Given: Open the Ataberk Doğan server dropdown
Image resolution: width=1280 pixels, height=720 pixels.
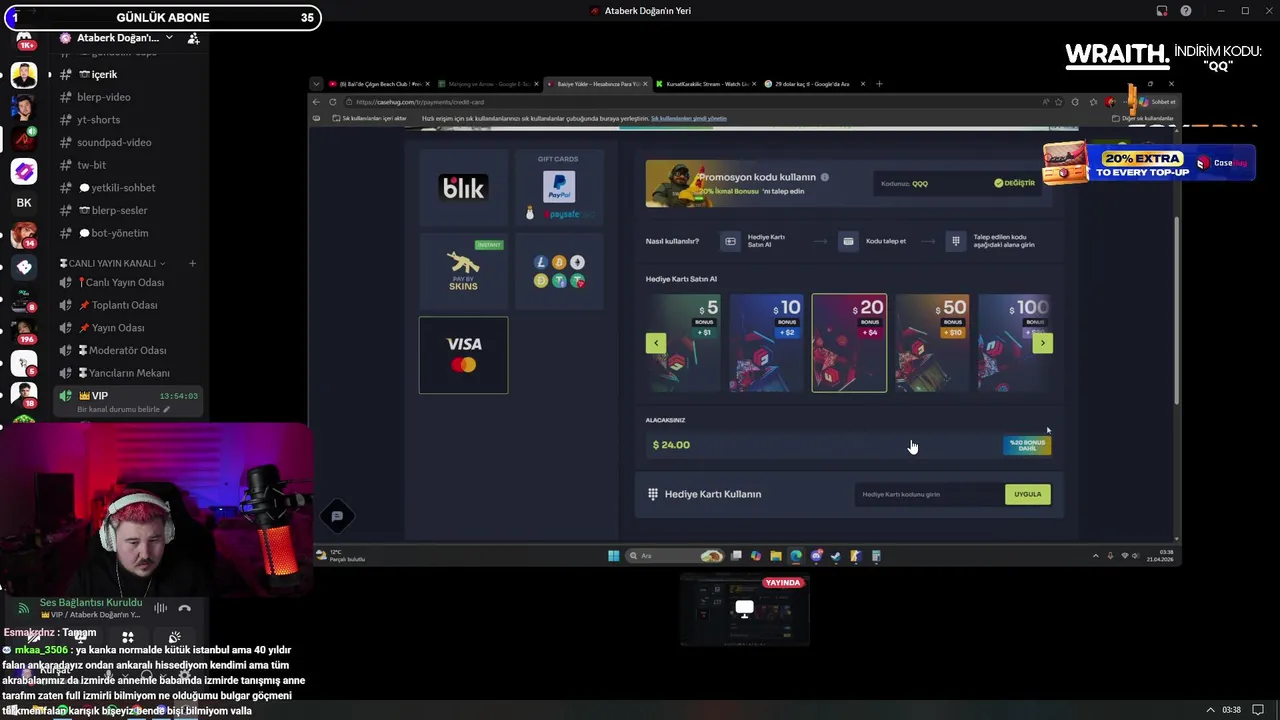Looking at the screenshot, I should pyautogui.click(x=117, y=38).
